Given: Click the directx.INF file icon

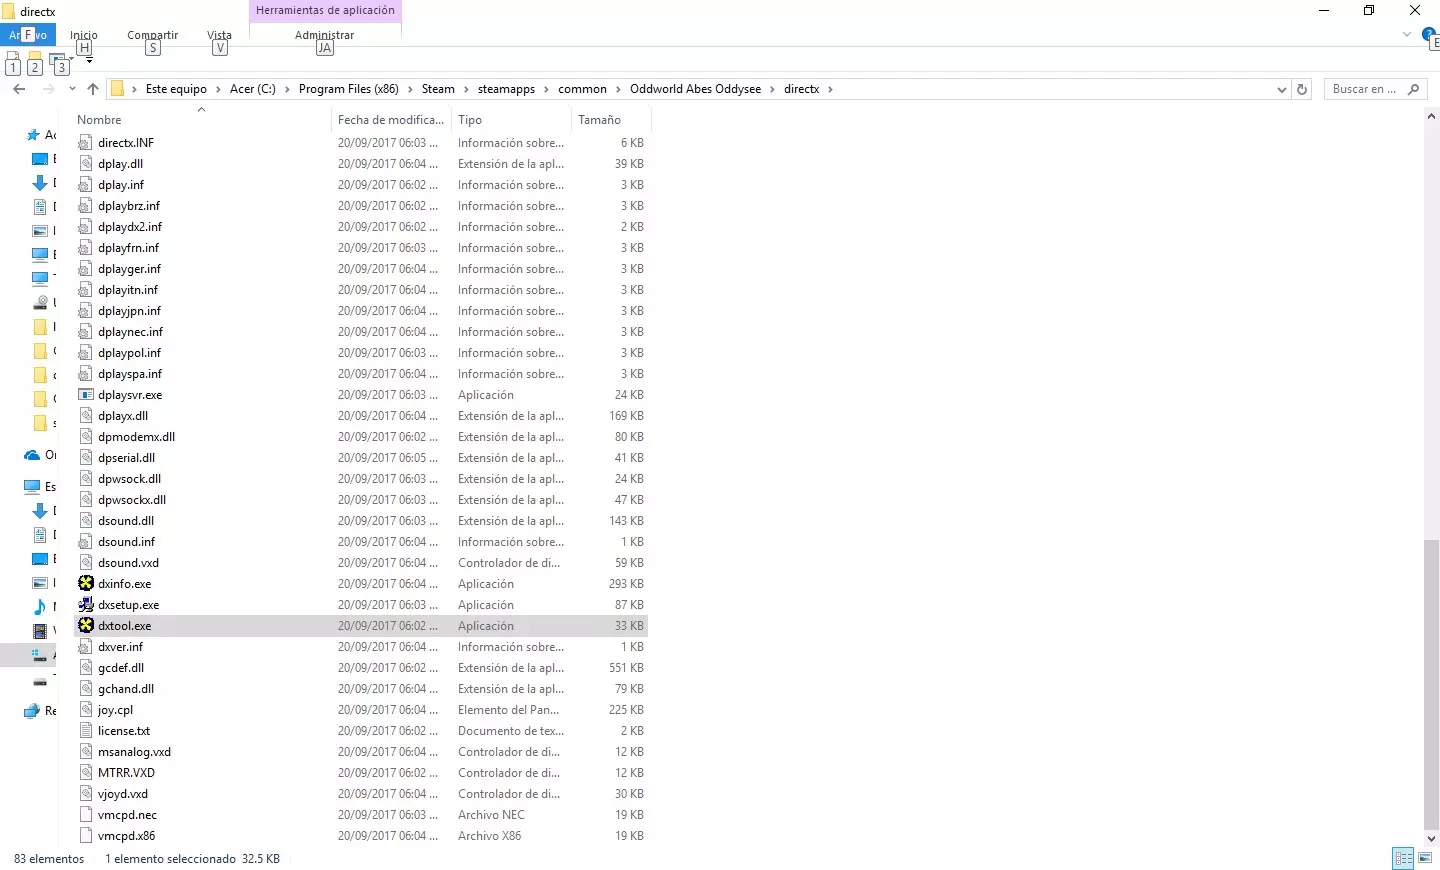Looking at the screenshot, I should [x=86, y=143].
